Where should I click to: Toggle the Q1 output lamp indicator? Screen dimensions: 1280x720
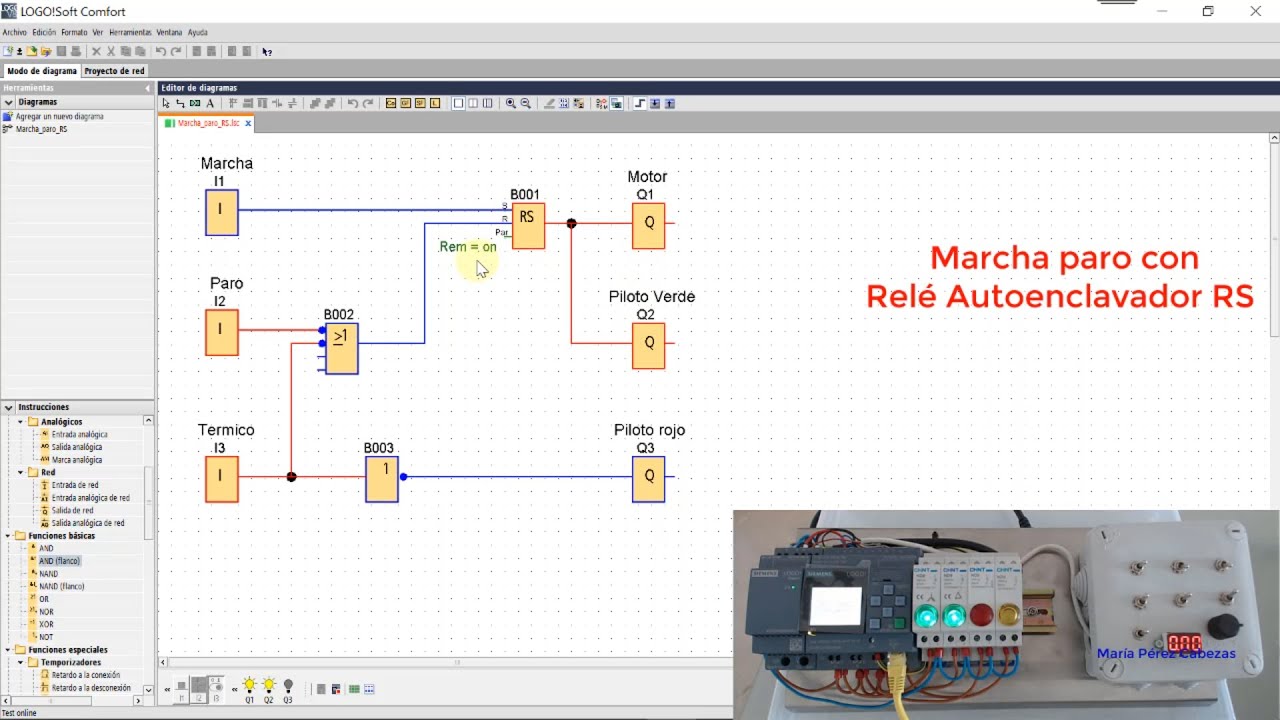(x=250, y=686)
